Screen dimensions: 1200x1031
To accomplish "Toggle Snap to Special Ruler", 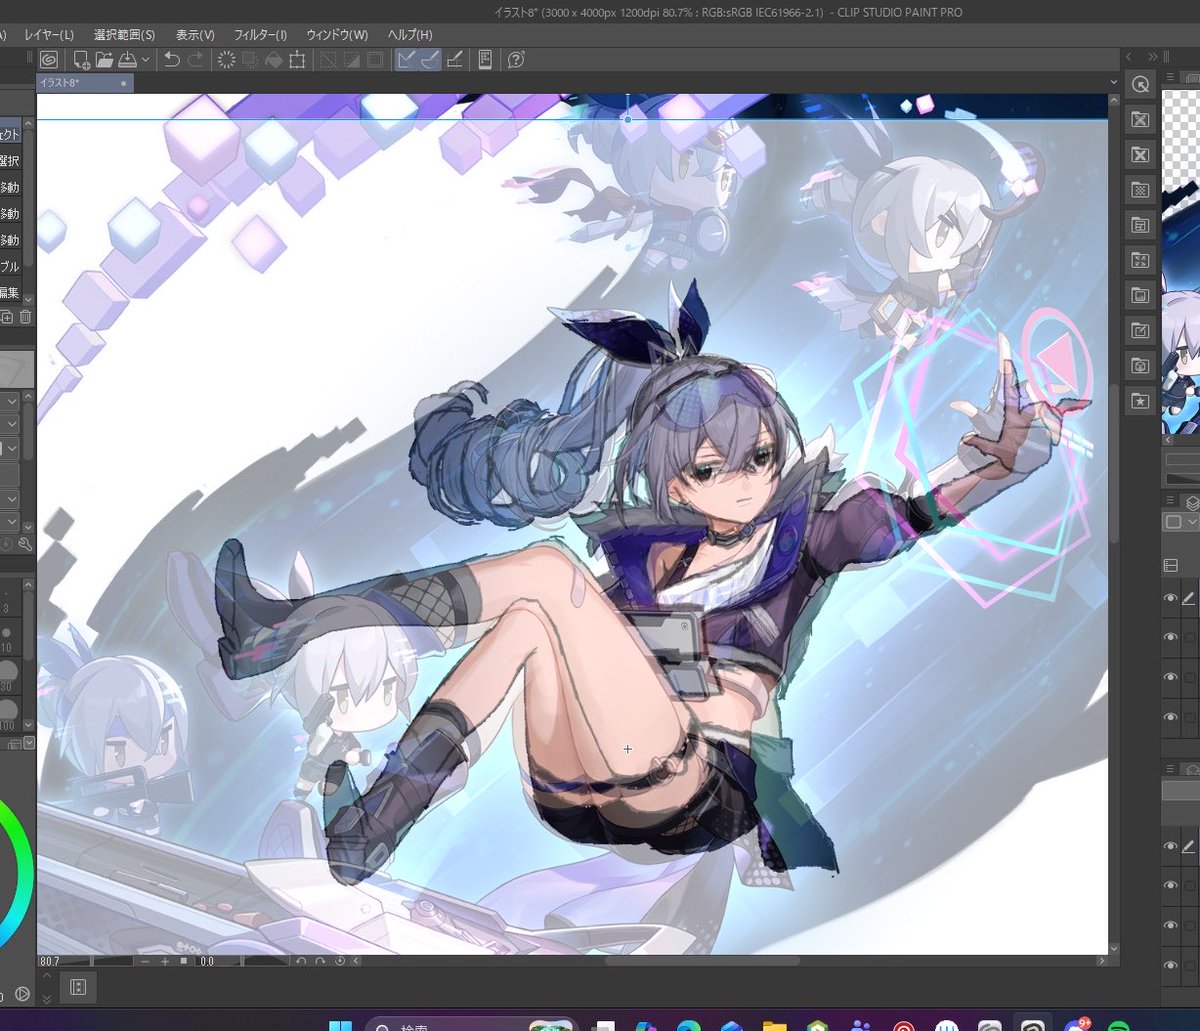I will pos(430,60).
